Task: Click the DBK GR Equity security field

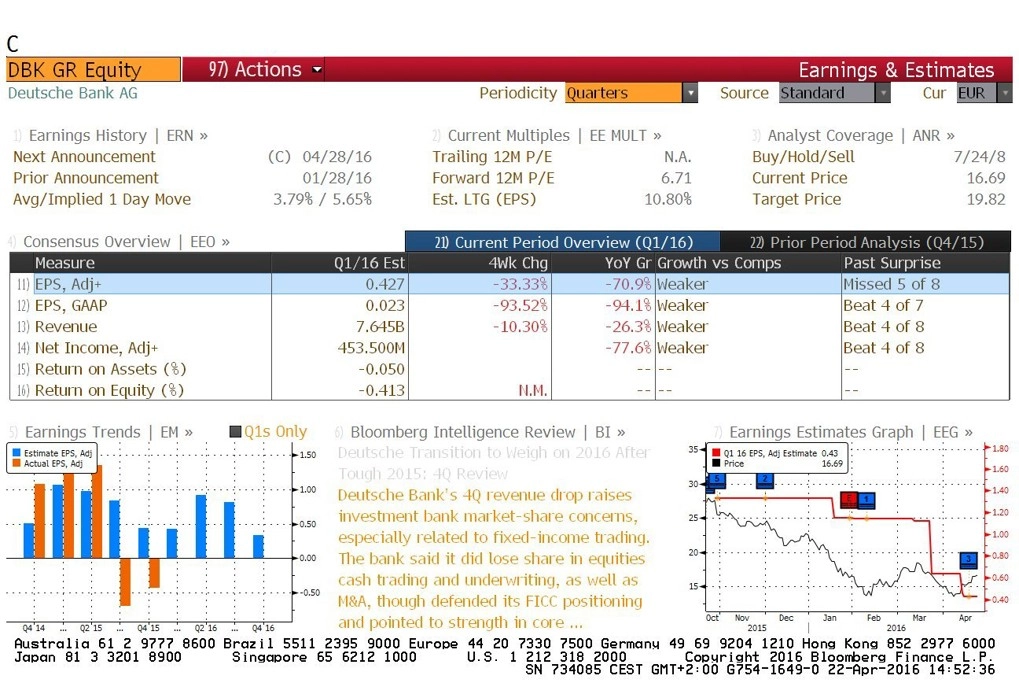Action: tap(93, 70)
